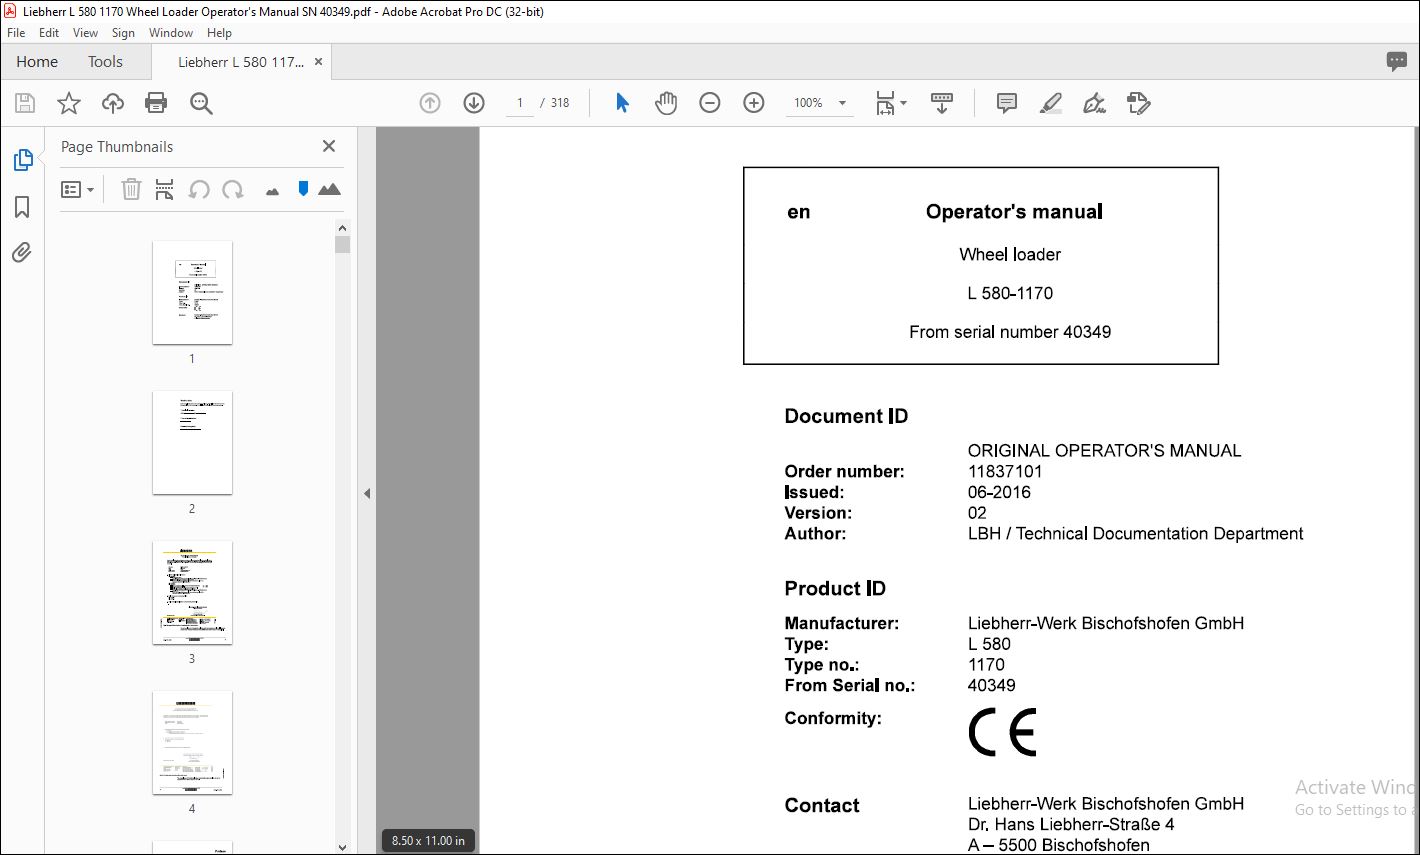
Task: Open zoom level 100% dropdown
Action: (x=820, y=103)
